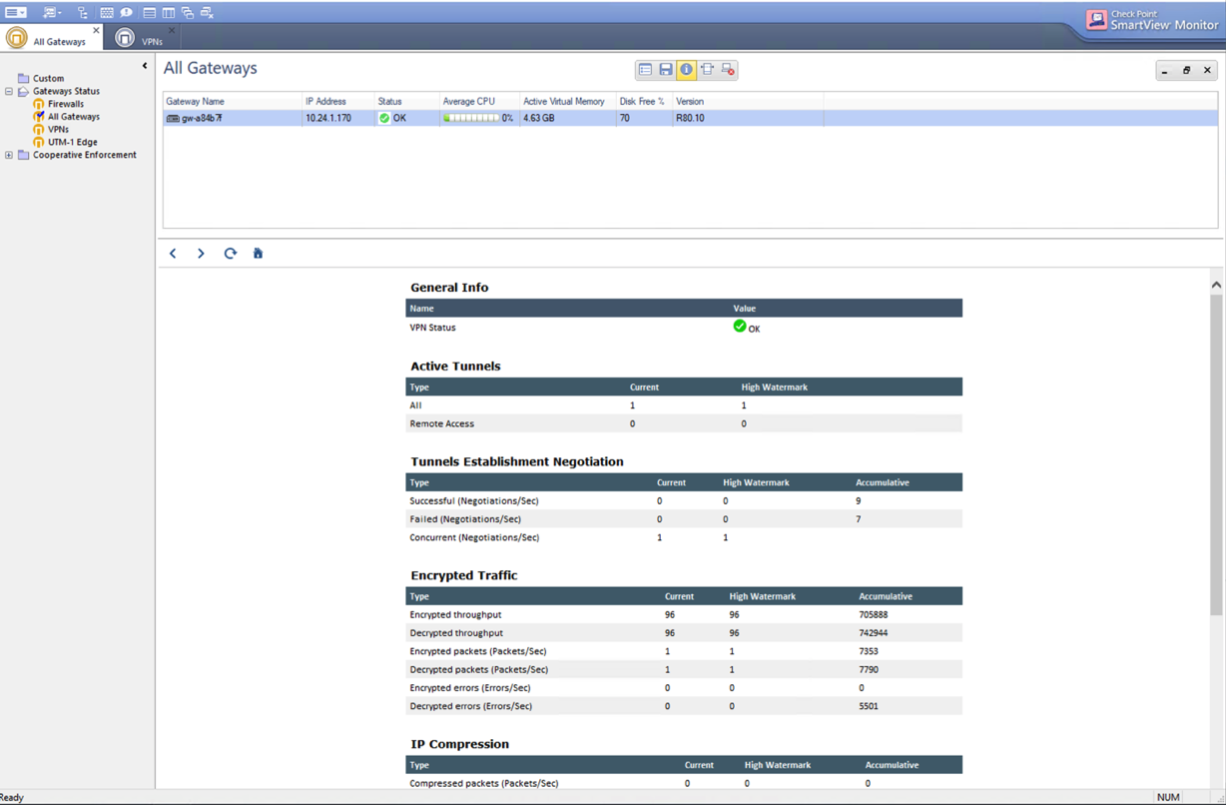Navigate back with the left arrow
This screenshot has height=806, width=1227.
tap(173, 254)
